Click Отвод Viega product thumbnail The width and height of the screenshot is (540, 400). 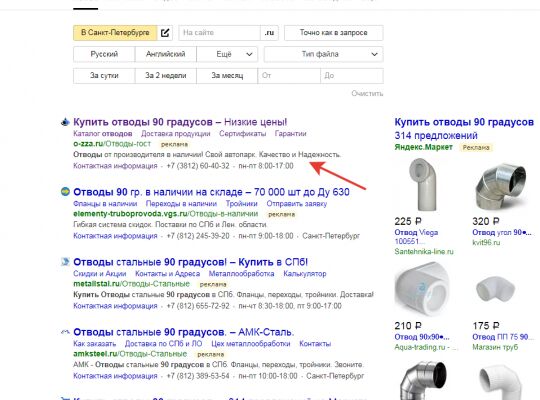pyautogui.click(x=423, y=184)
